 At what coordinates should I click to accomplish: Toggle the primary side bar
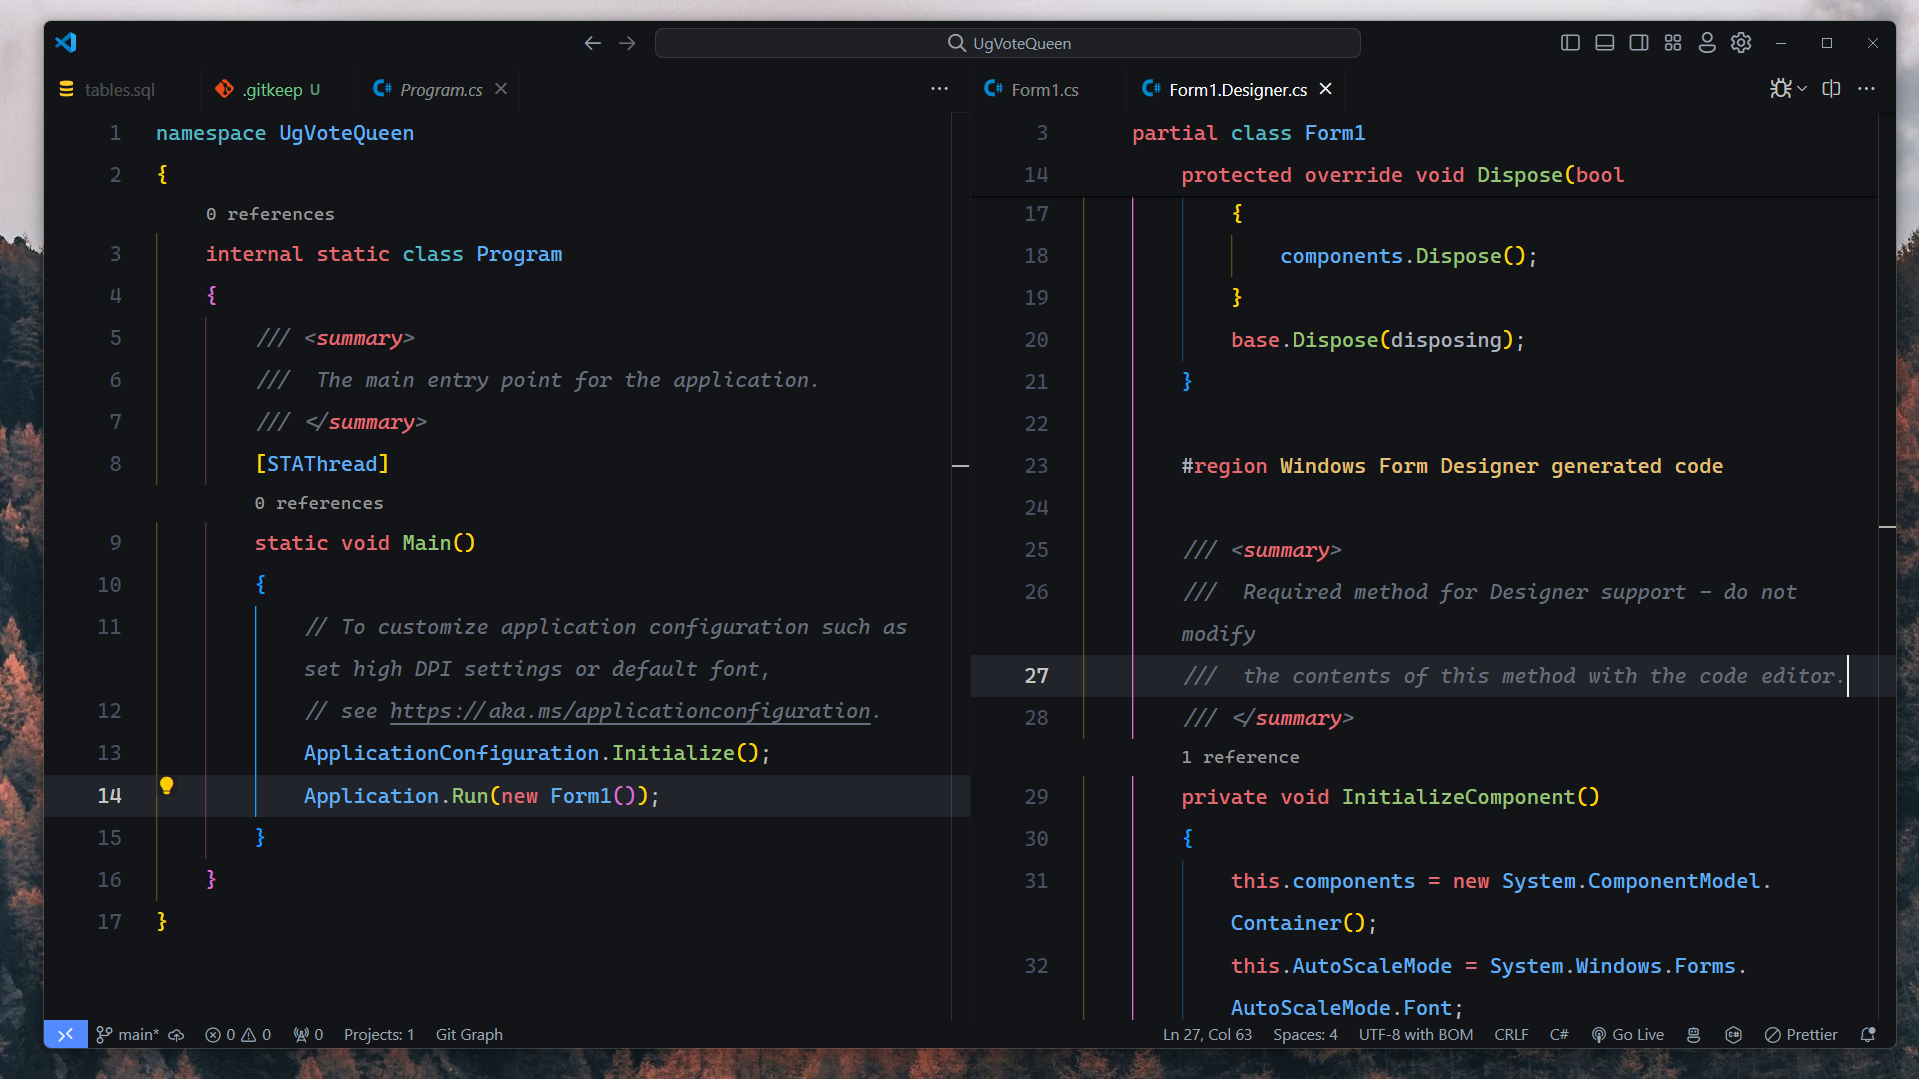[x=1570, y=43]
